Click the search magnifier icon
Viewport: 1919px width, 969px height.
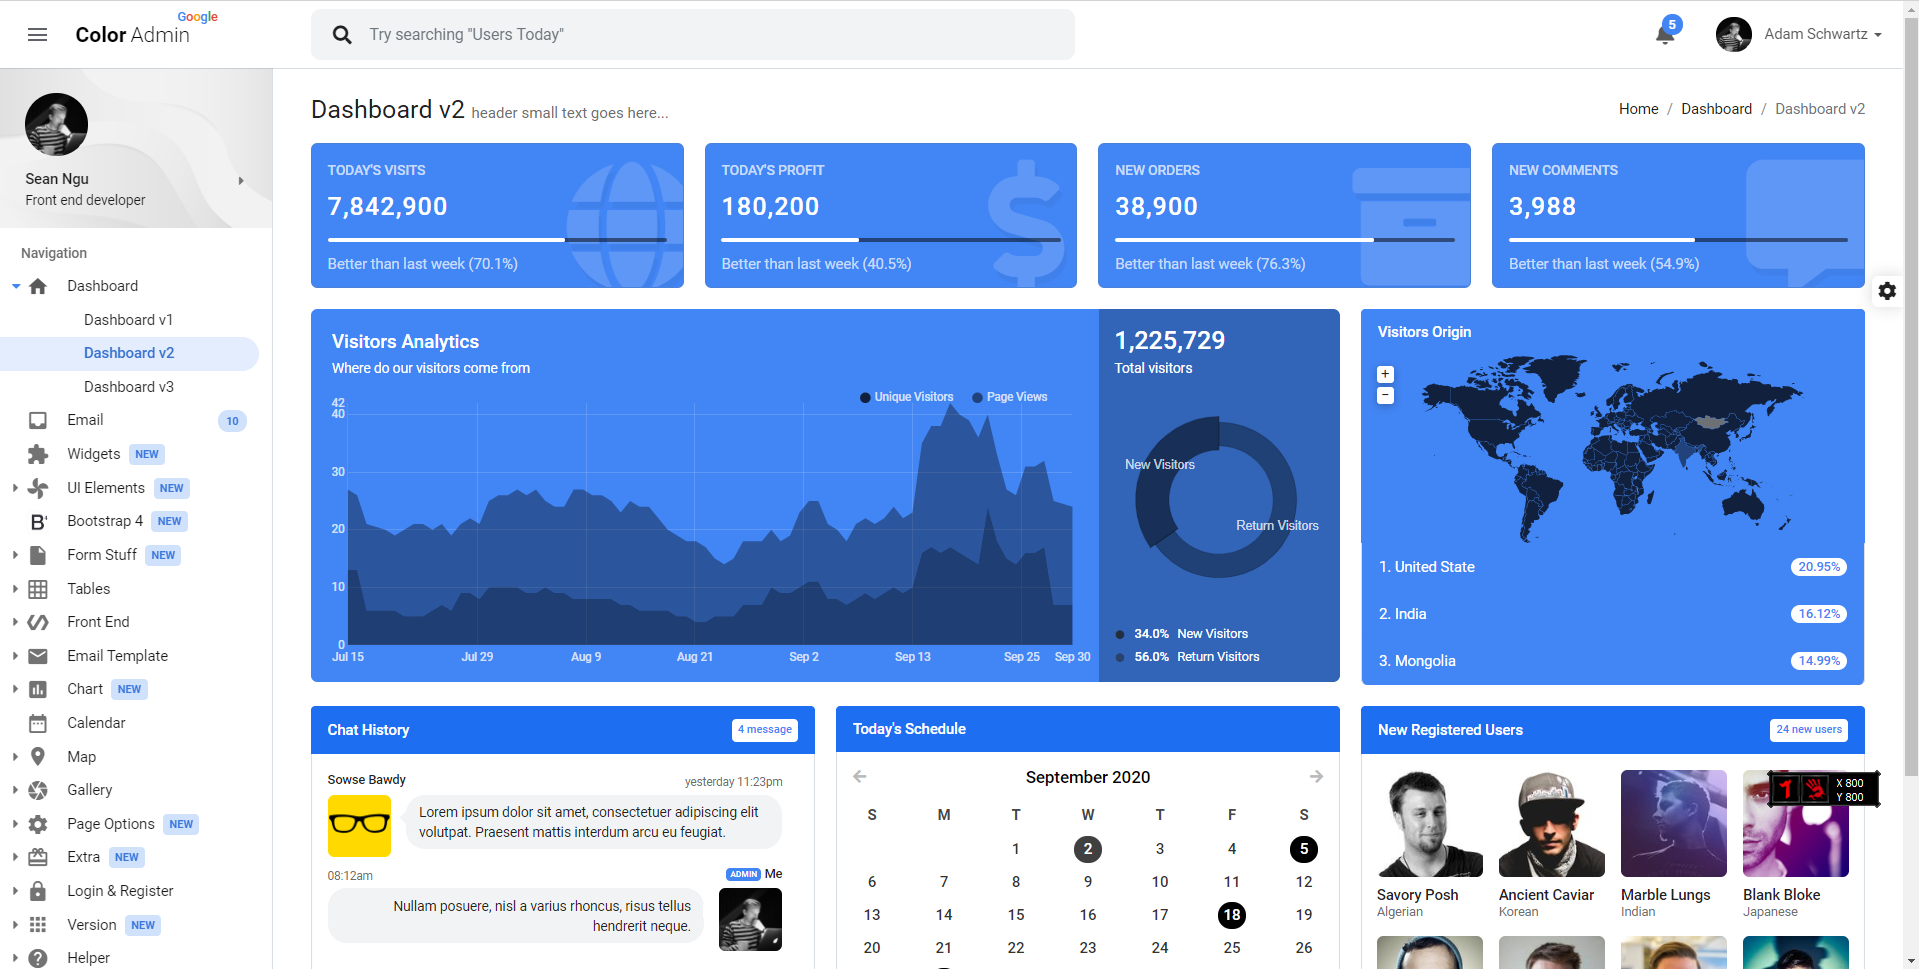(342, 35)
